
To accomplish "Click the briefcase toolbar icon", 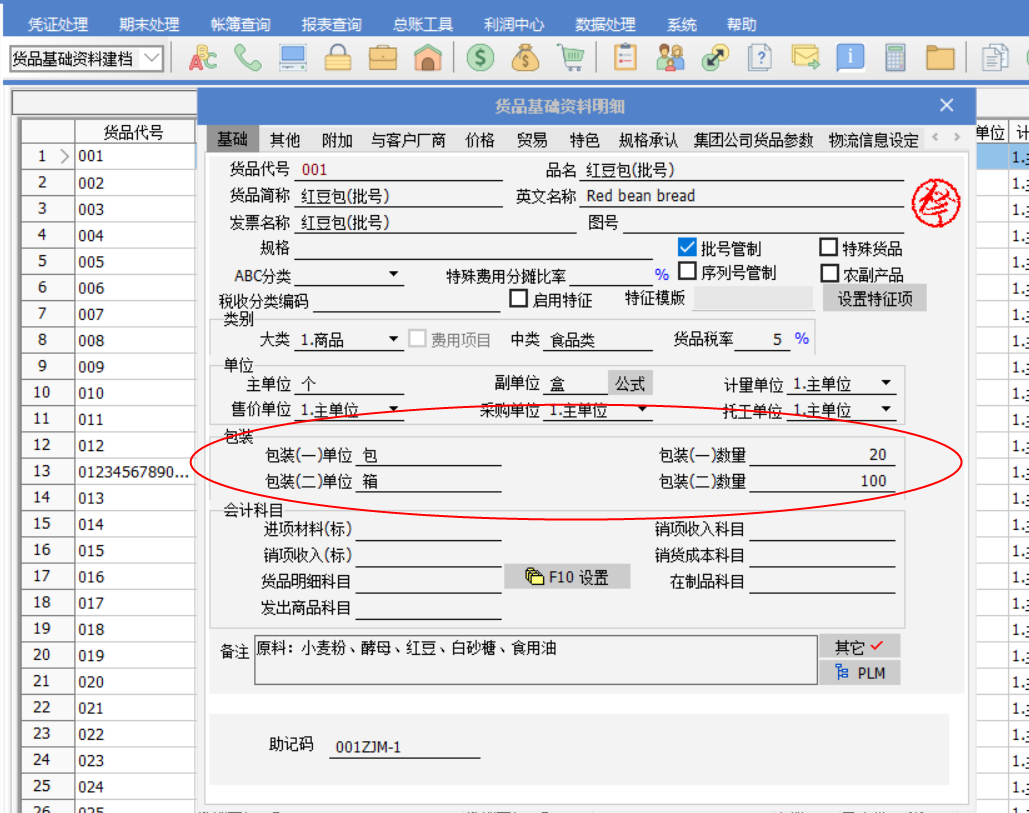I will tap(383, 58).
